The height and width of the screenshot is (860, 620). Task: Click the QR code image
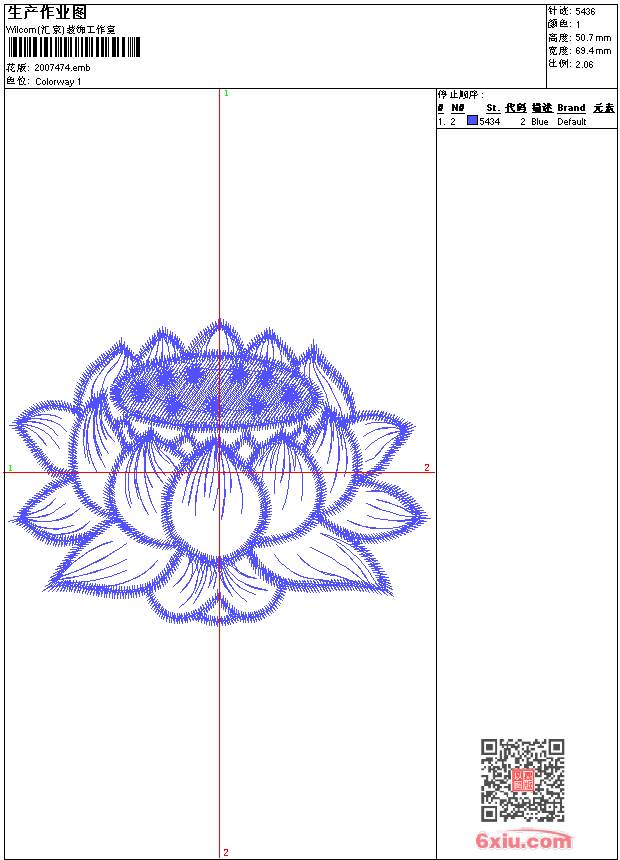point(522,780)
